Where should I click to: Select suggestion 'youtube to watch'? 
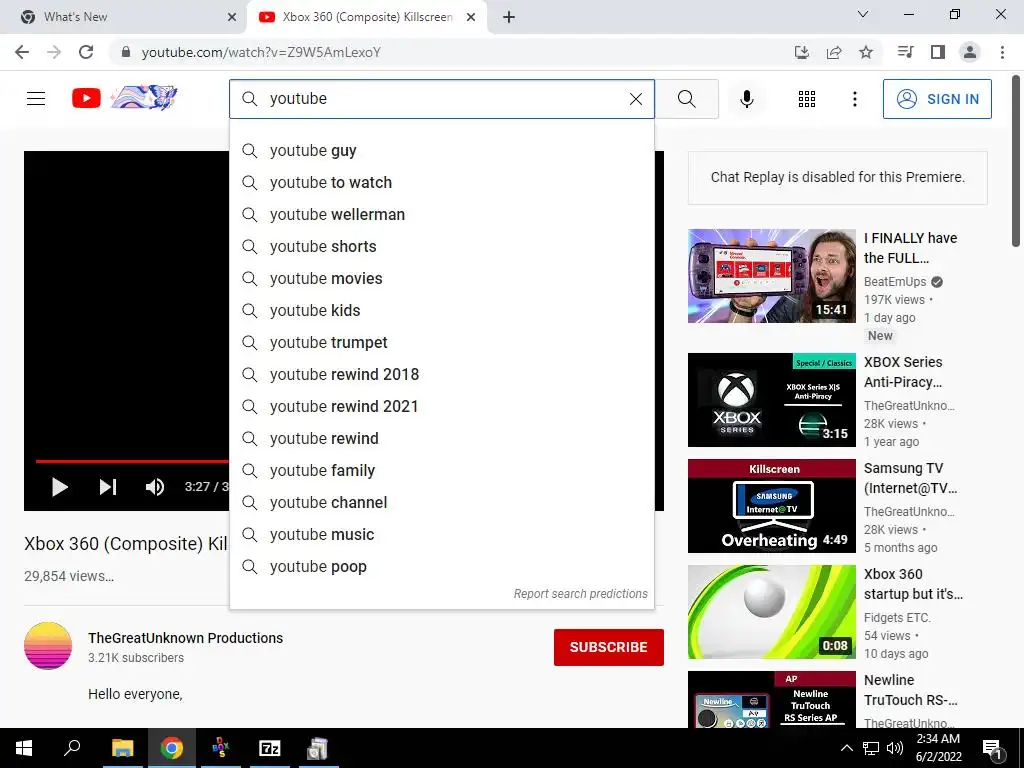coord(441,182)
